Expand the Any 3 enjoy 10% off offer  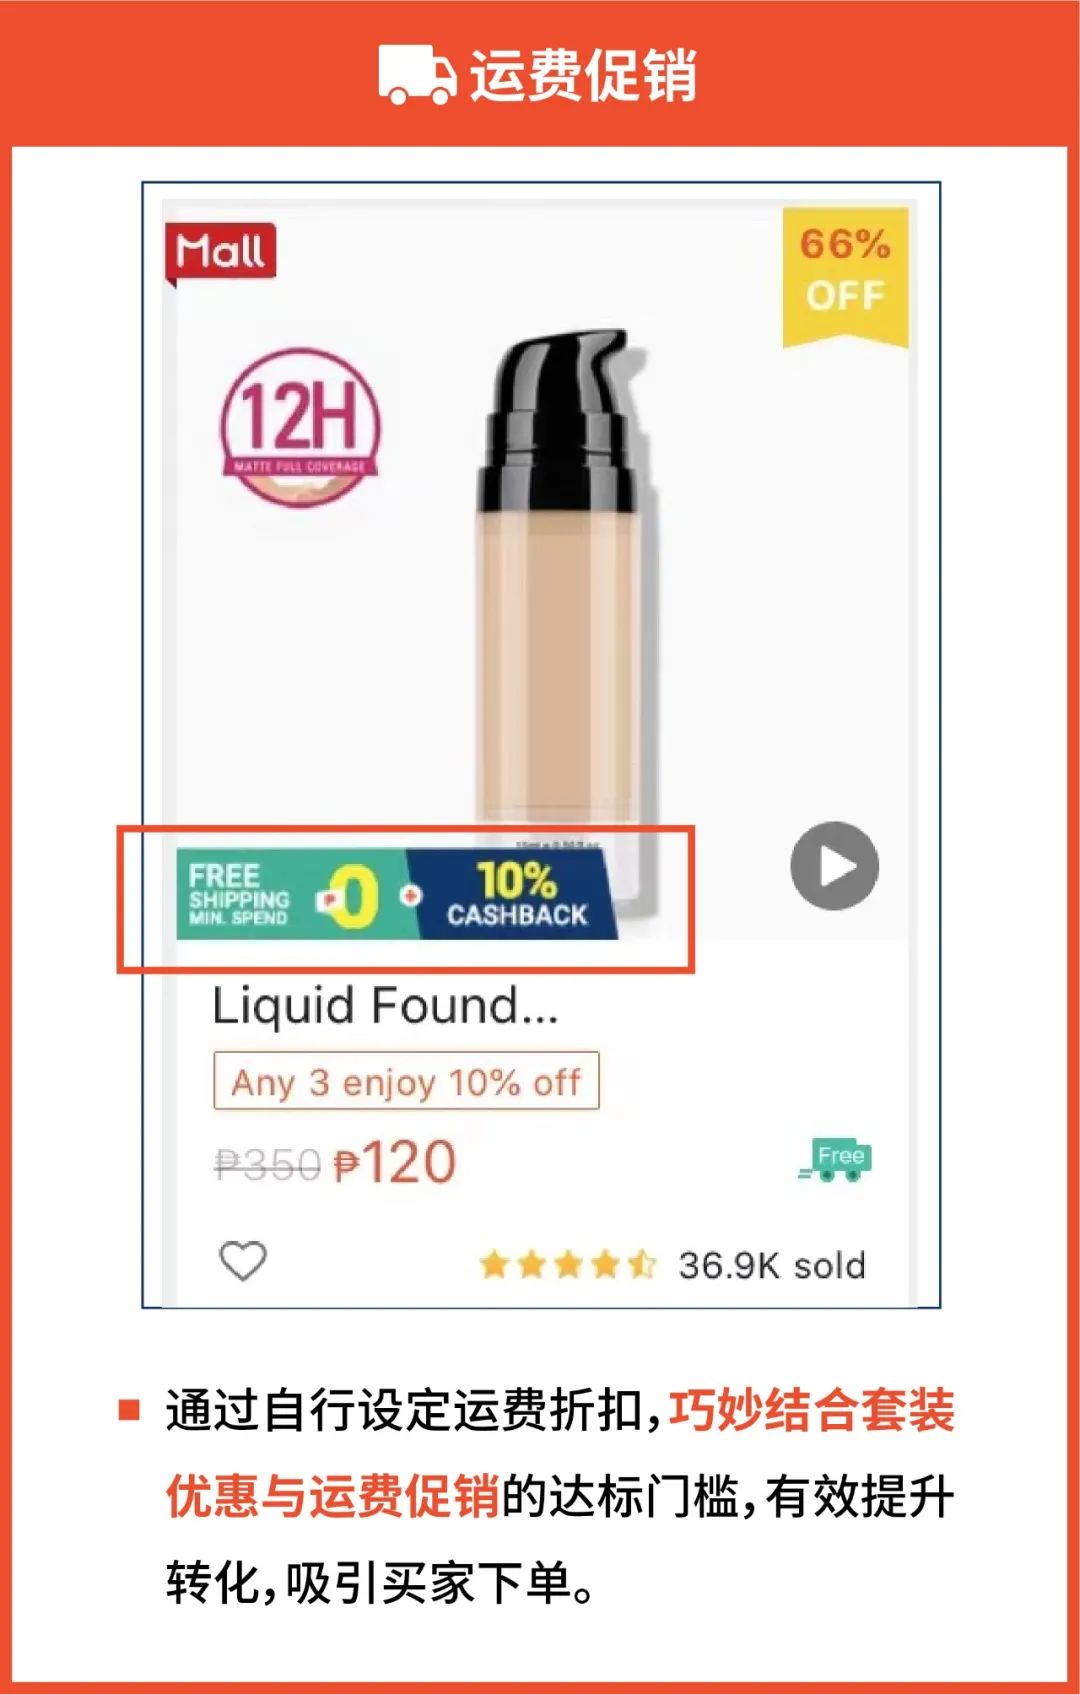pos(404,1081)
